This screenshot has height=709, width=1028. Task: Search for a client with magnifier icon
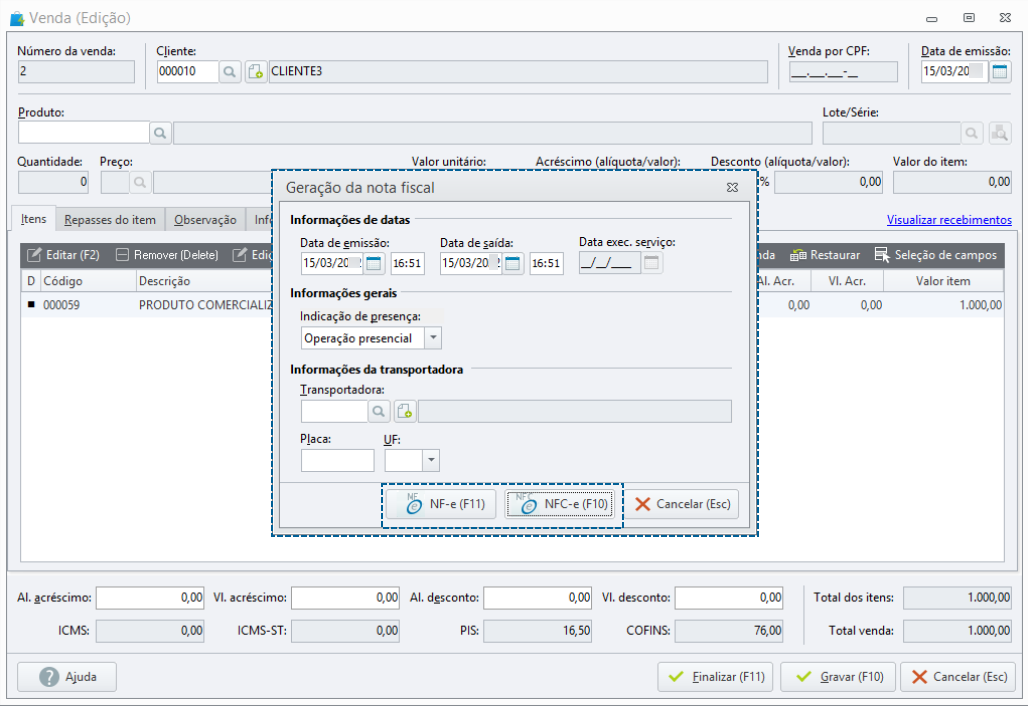click(x=229, y=71)
